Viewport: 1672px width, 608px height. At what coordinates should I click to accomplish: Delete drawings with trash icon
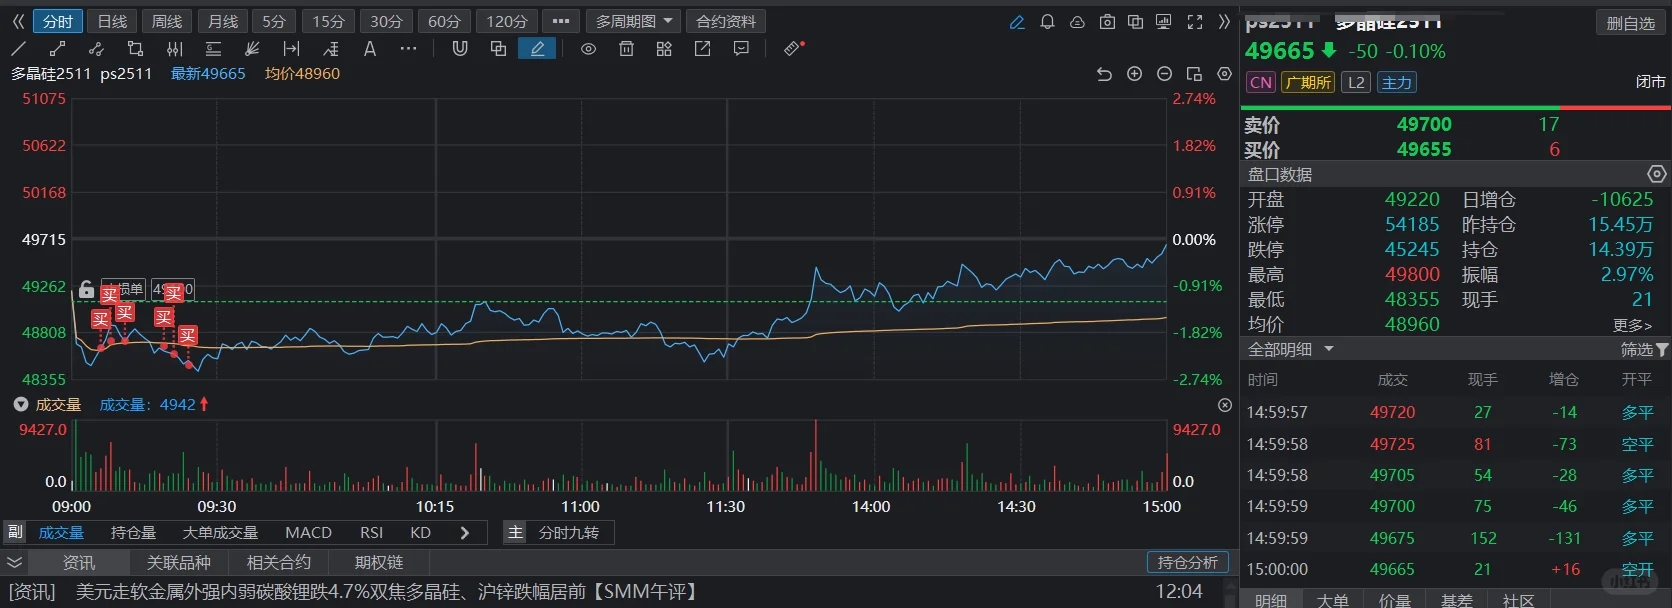point(626,48)
